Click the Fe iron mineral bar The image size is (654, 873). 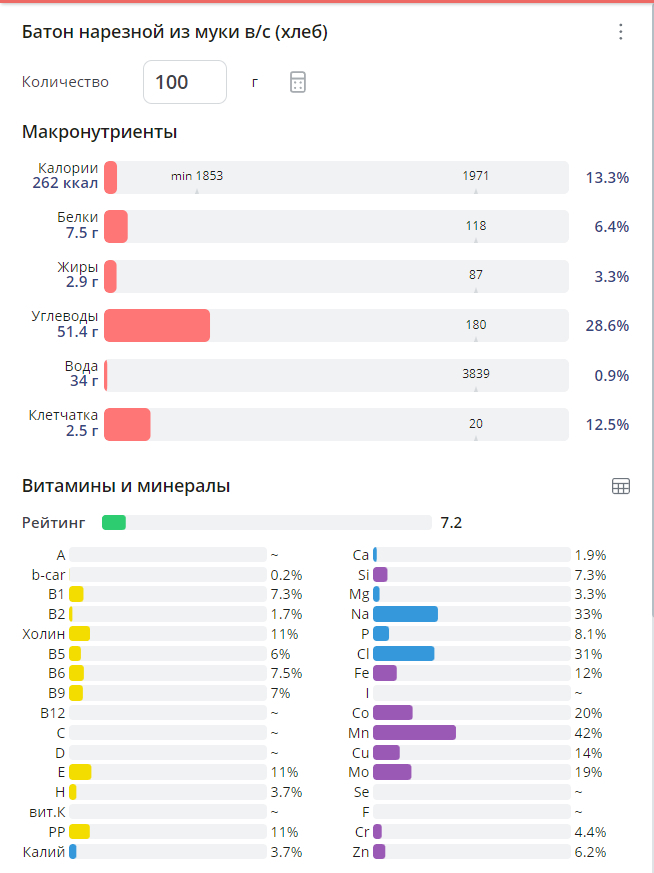[x=470, y=673]
